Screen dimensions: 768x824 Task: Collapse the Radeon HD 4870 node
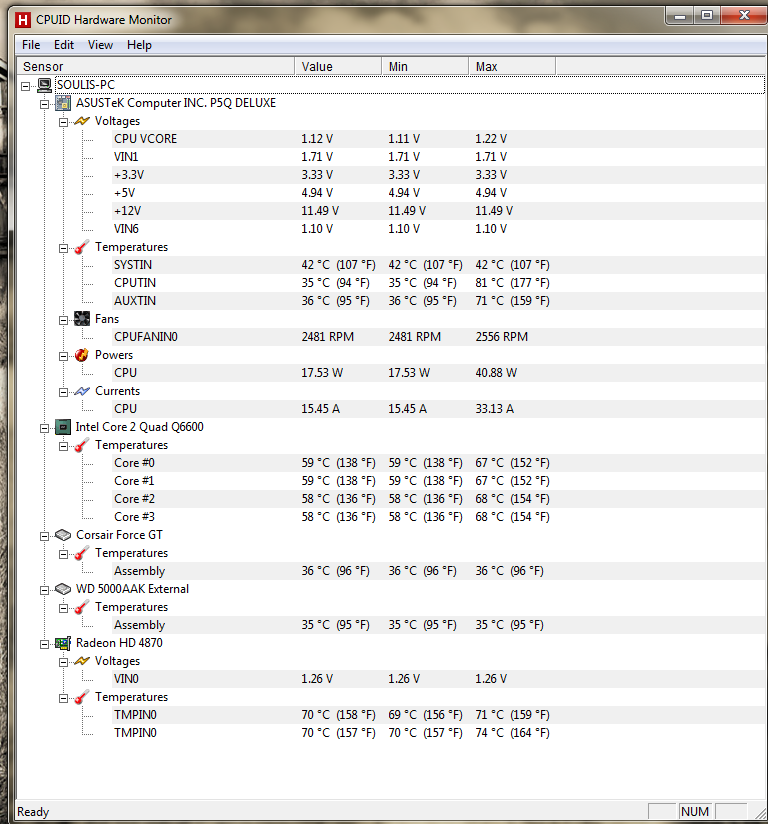(x=45, y=644)
